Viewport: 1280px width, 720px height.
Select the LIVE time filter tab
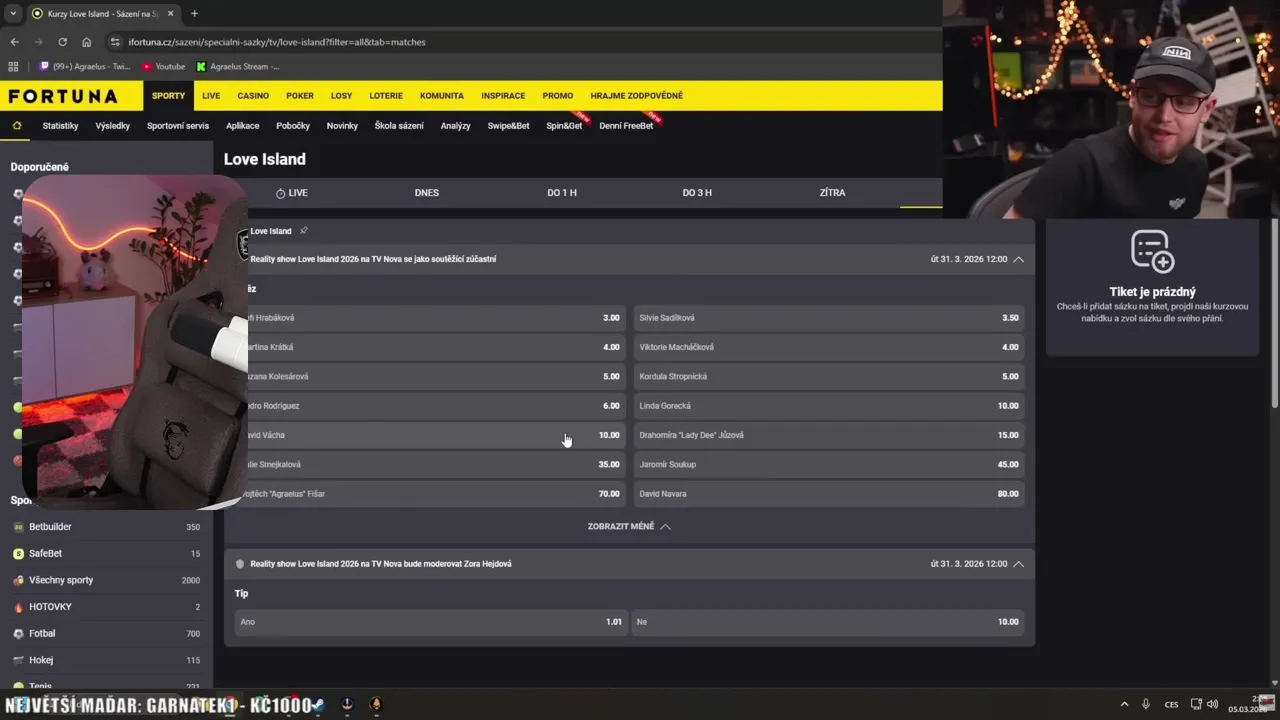pyautogui.click(x=292, y=193)
